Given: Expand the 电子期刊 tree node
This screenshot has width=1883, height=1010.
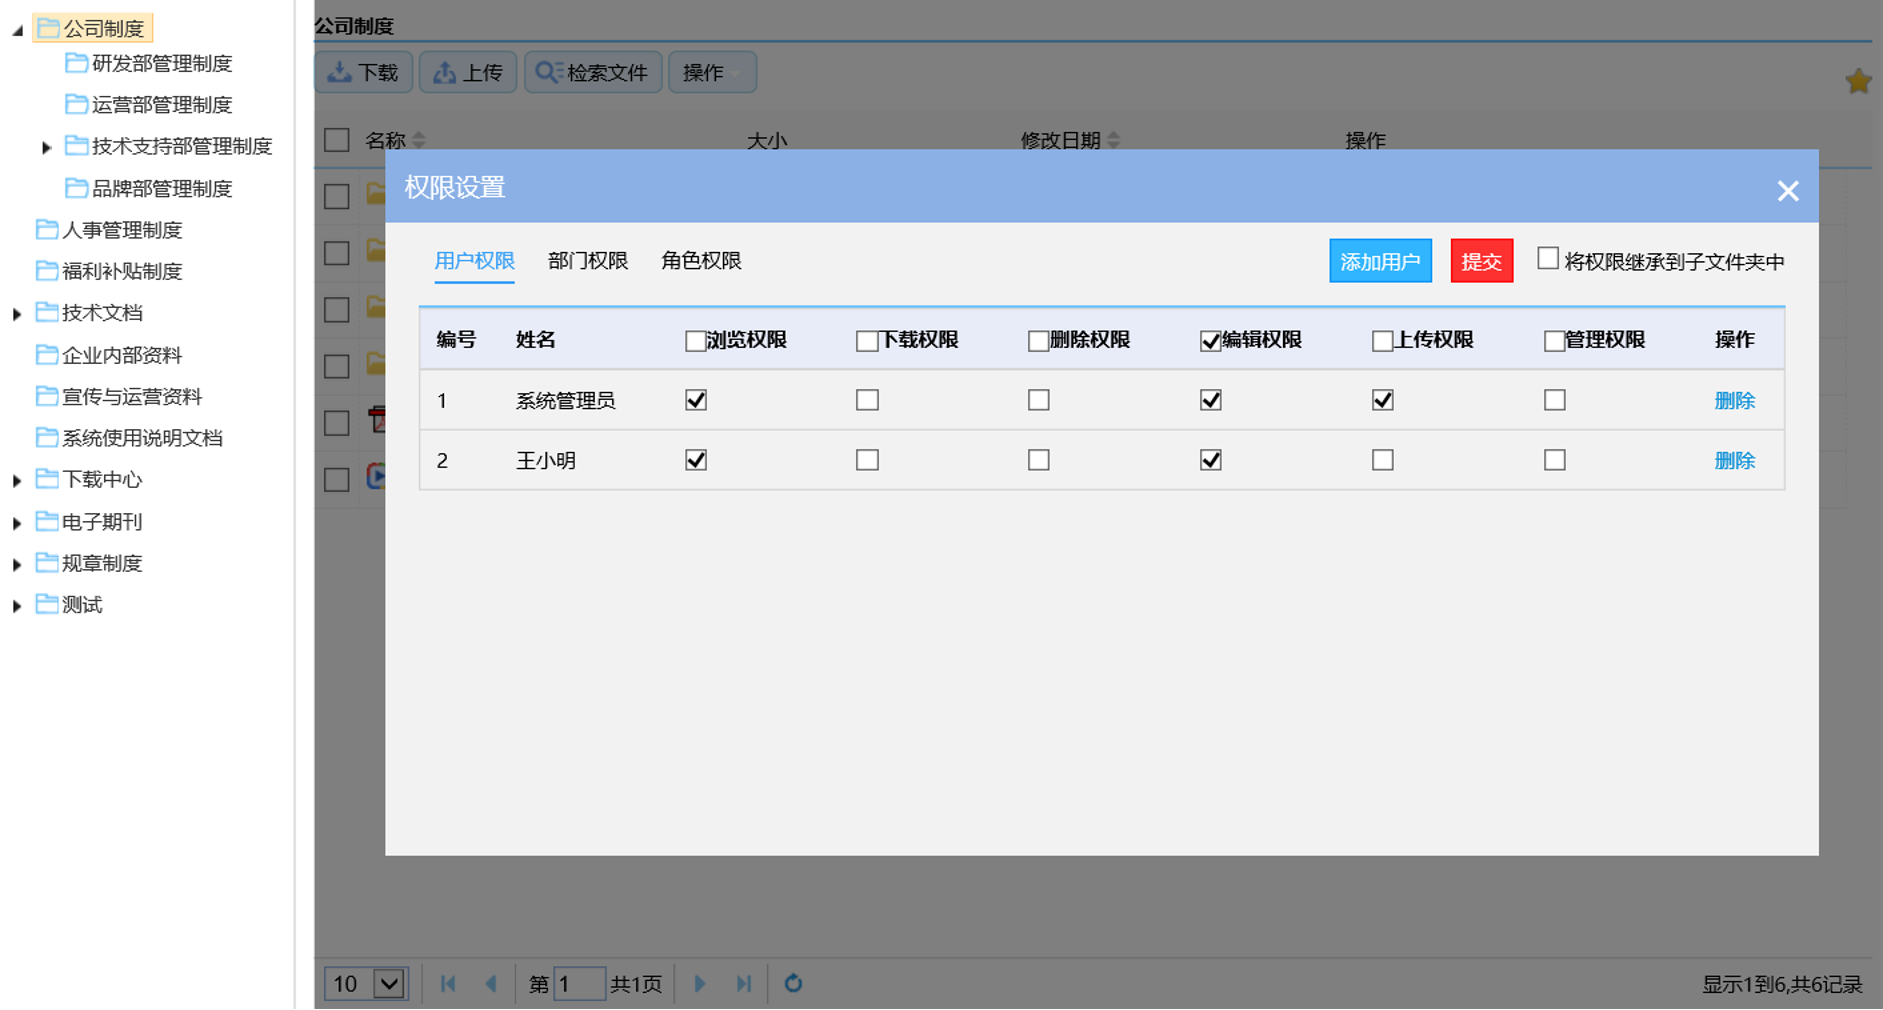Looking at the screenshot, I should (x=17, y=523).
